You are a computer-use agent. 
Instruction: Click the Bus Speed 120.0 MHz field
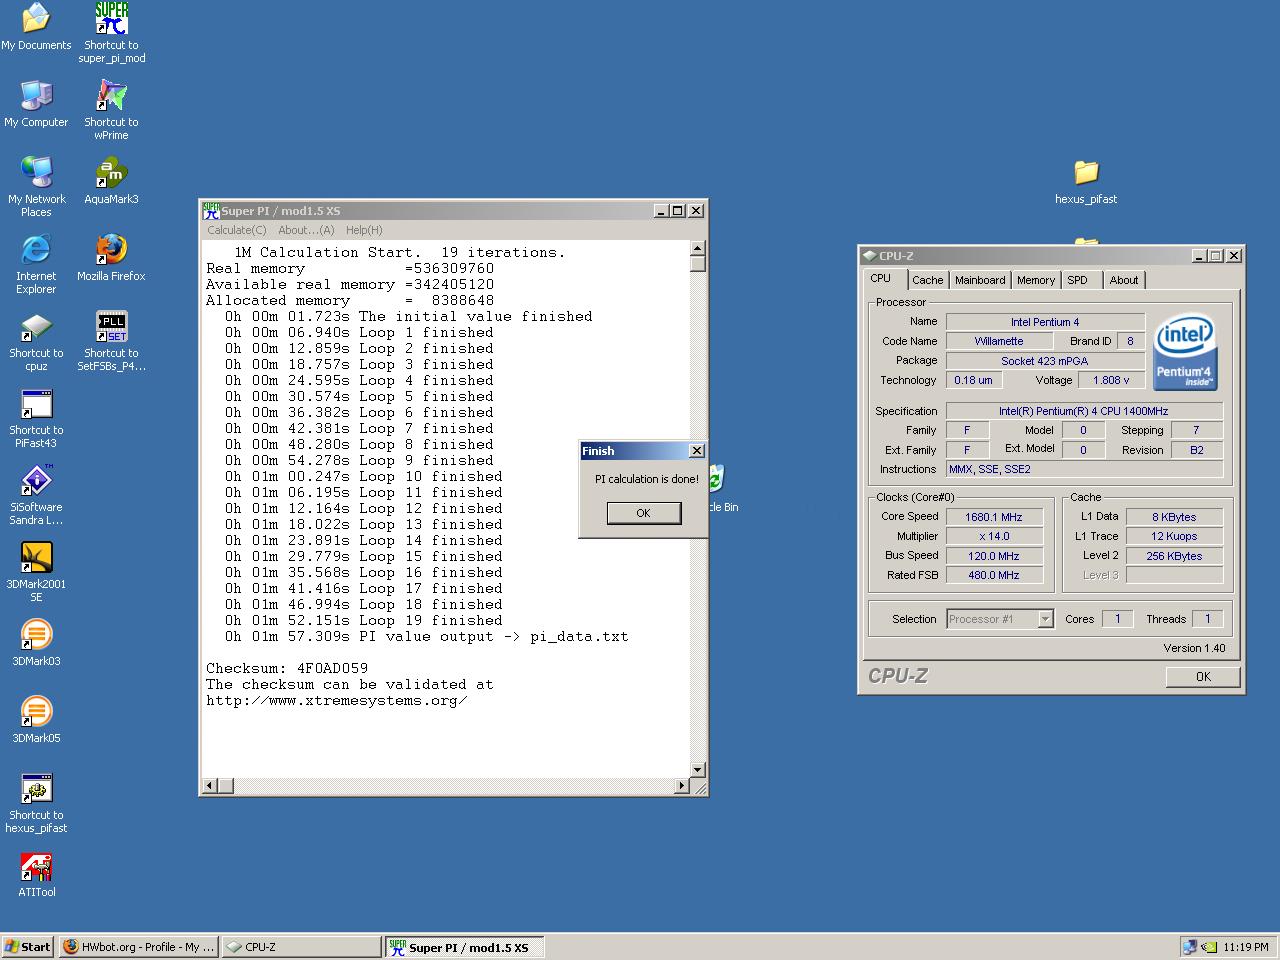point(994,556)
